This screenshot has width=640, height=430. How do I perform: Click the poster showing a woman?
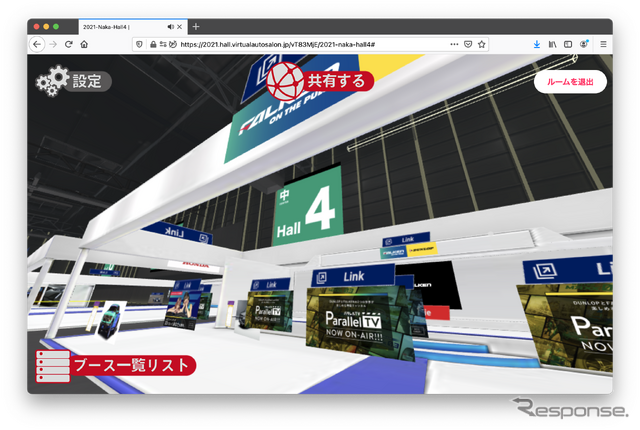182,310
